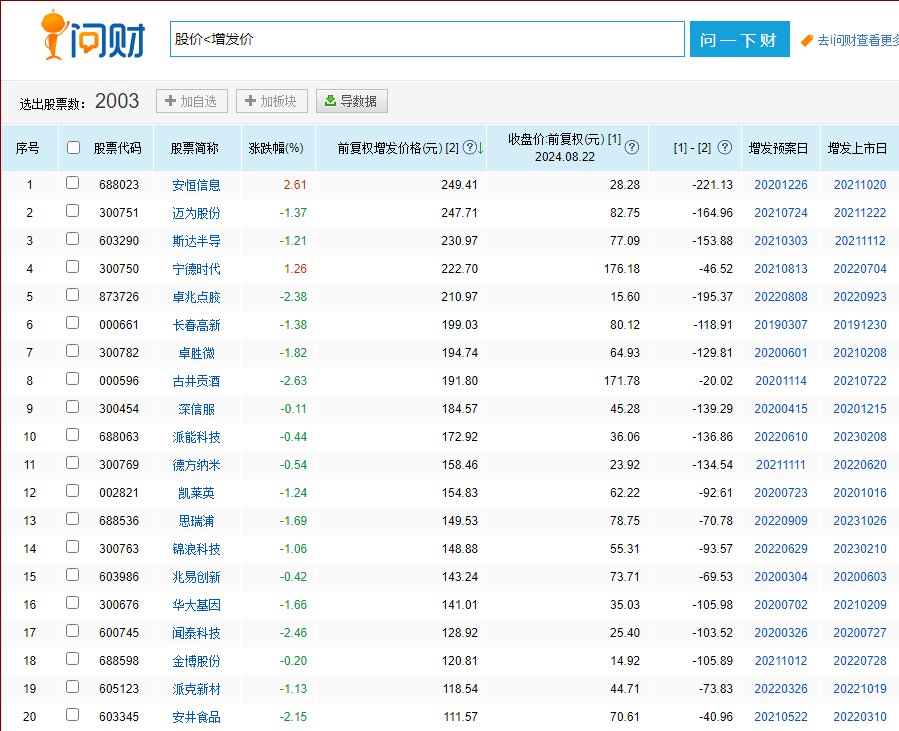This screenshot has height=731, width=899.
Task: Click the 问财 logo
Action: [93, 36]
